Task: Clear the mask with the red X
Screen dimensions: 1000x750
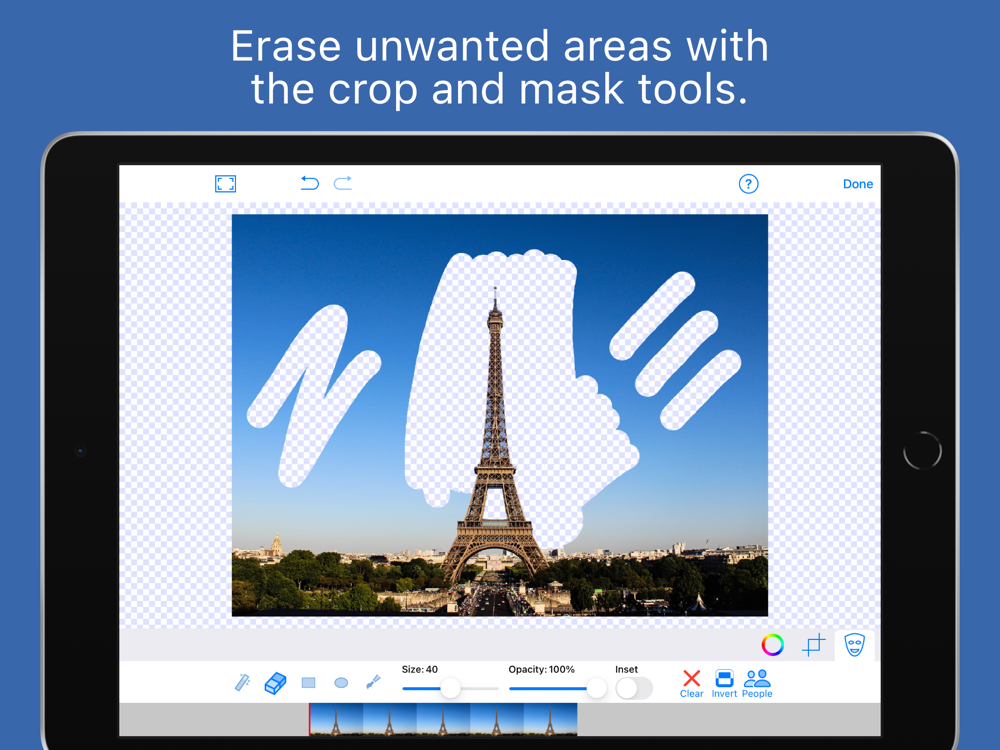Action: [x=691, y=684]
